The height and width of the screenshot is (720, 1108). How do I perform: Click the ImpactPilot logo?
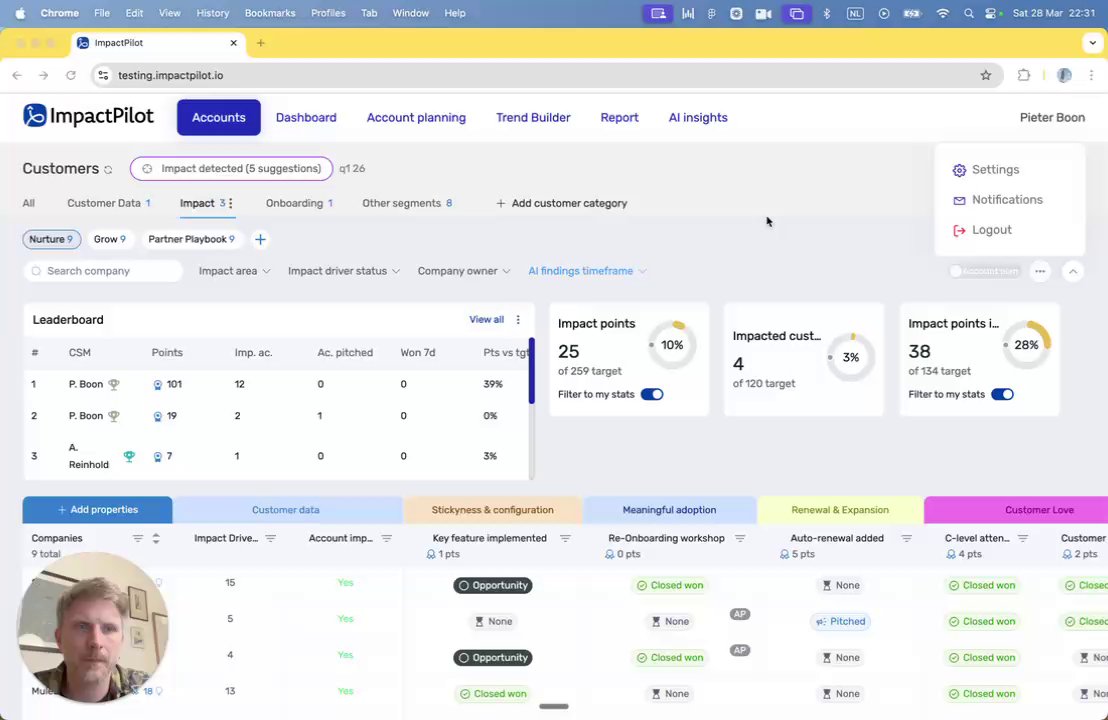click(88, 116)
